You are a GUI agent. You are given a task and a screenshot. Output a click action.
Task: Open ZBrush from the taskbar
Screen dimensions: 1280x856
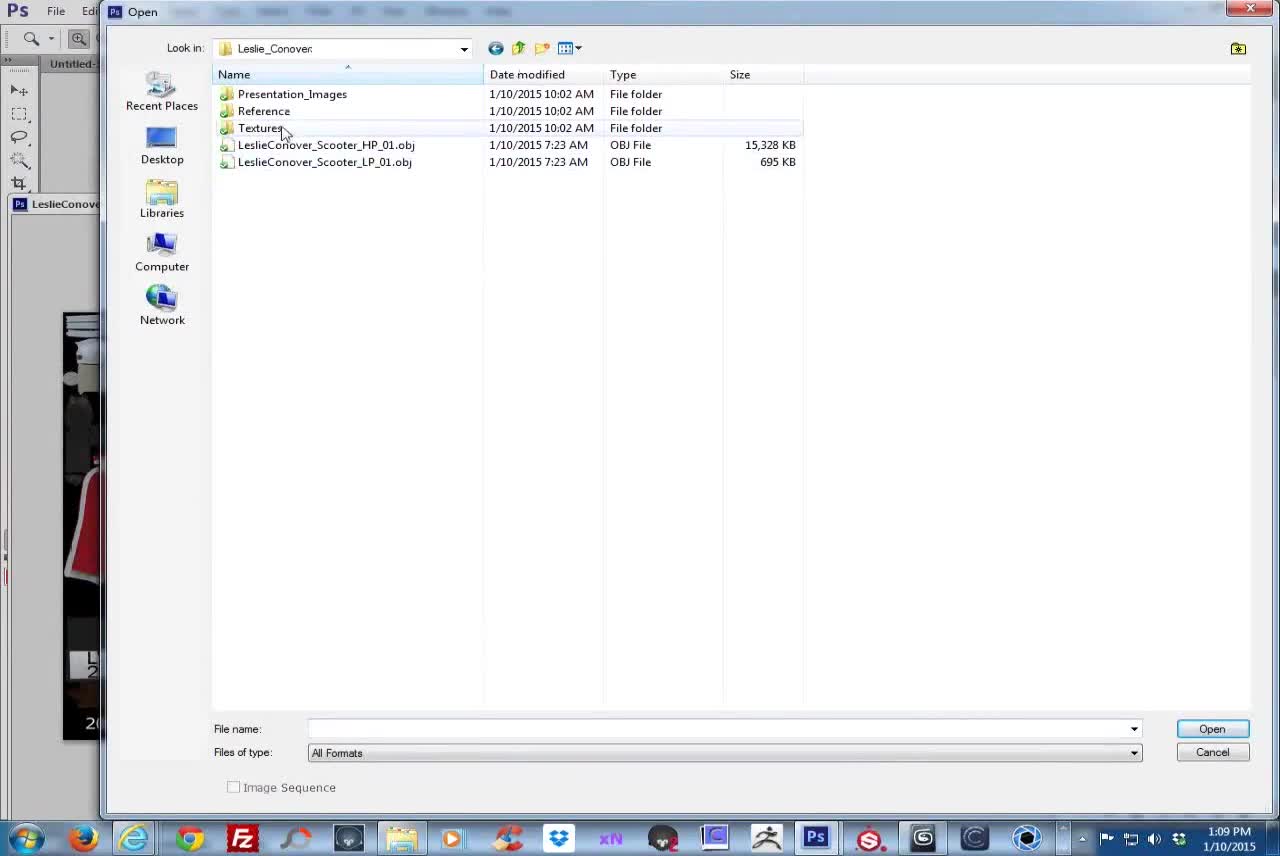(x=767, y=838)
